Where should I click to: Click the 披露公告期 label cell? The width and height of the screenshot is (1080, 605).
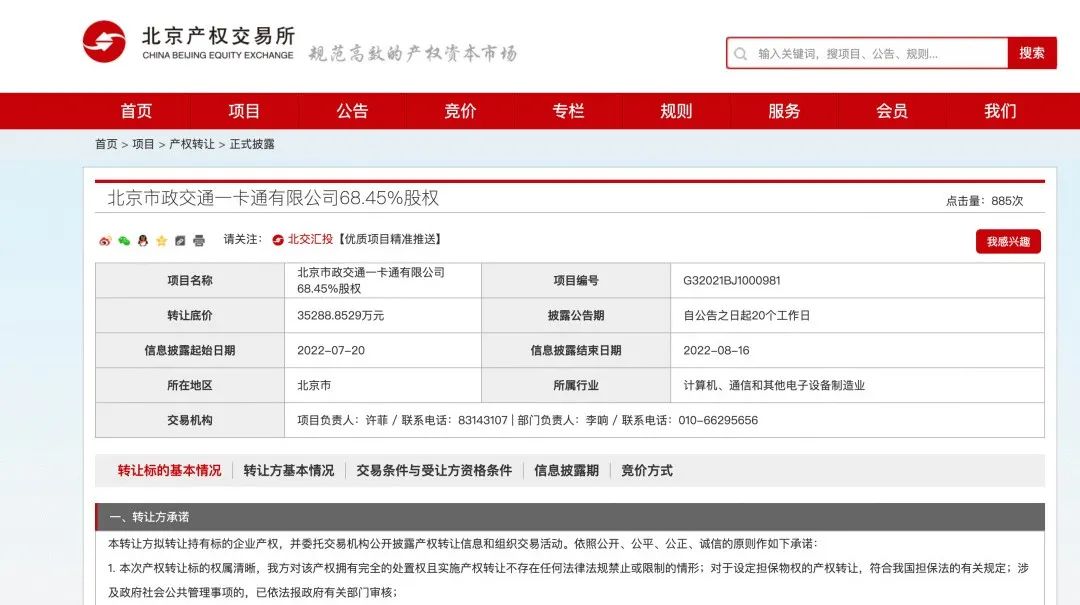576,316
